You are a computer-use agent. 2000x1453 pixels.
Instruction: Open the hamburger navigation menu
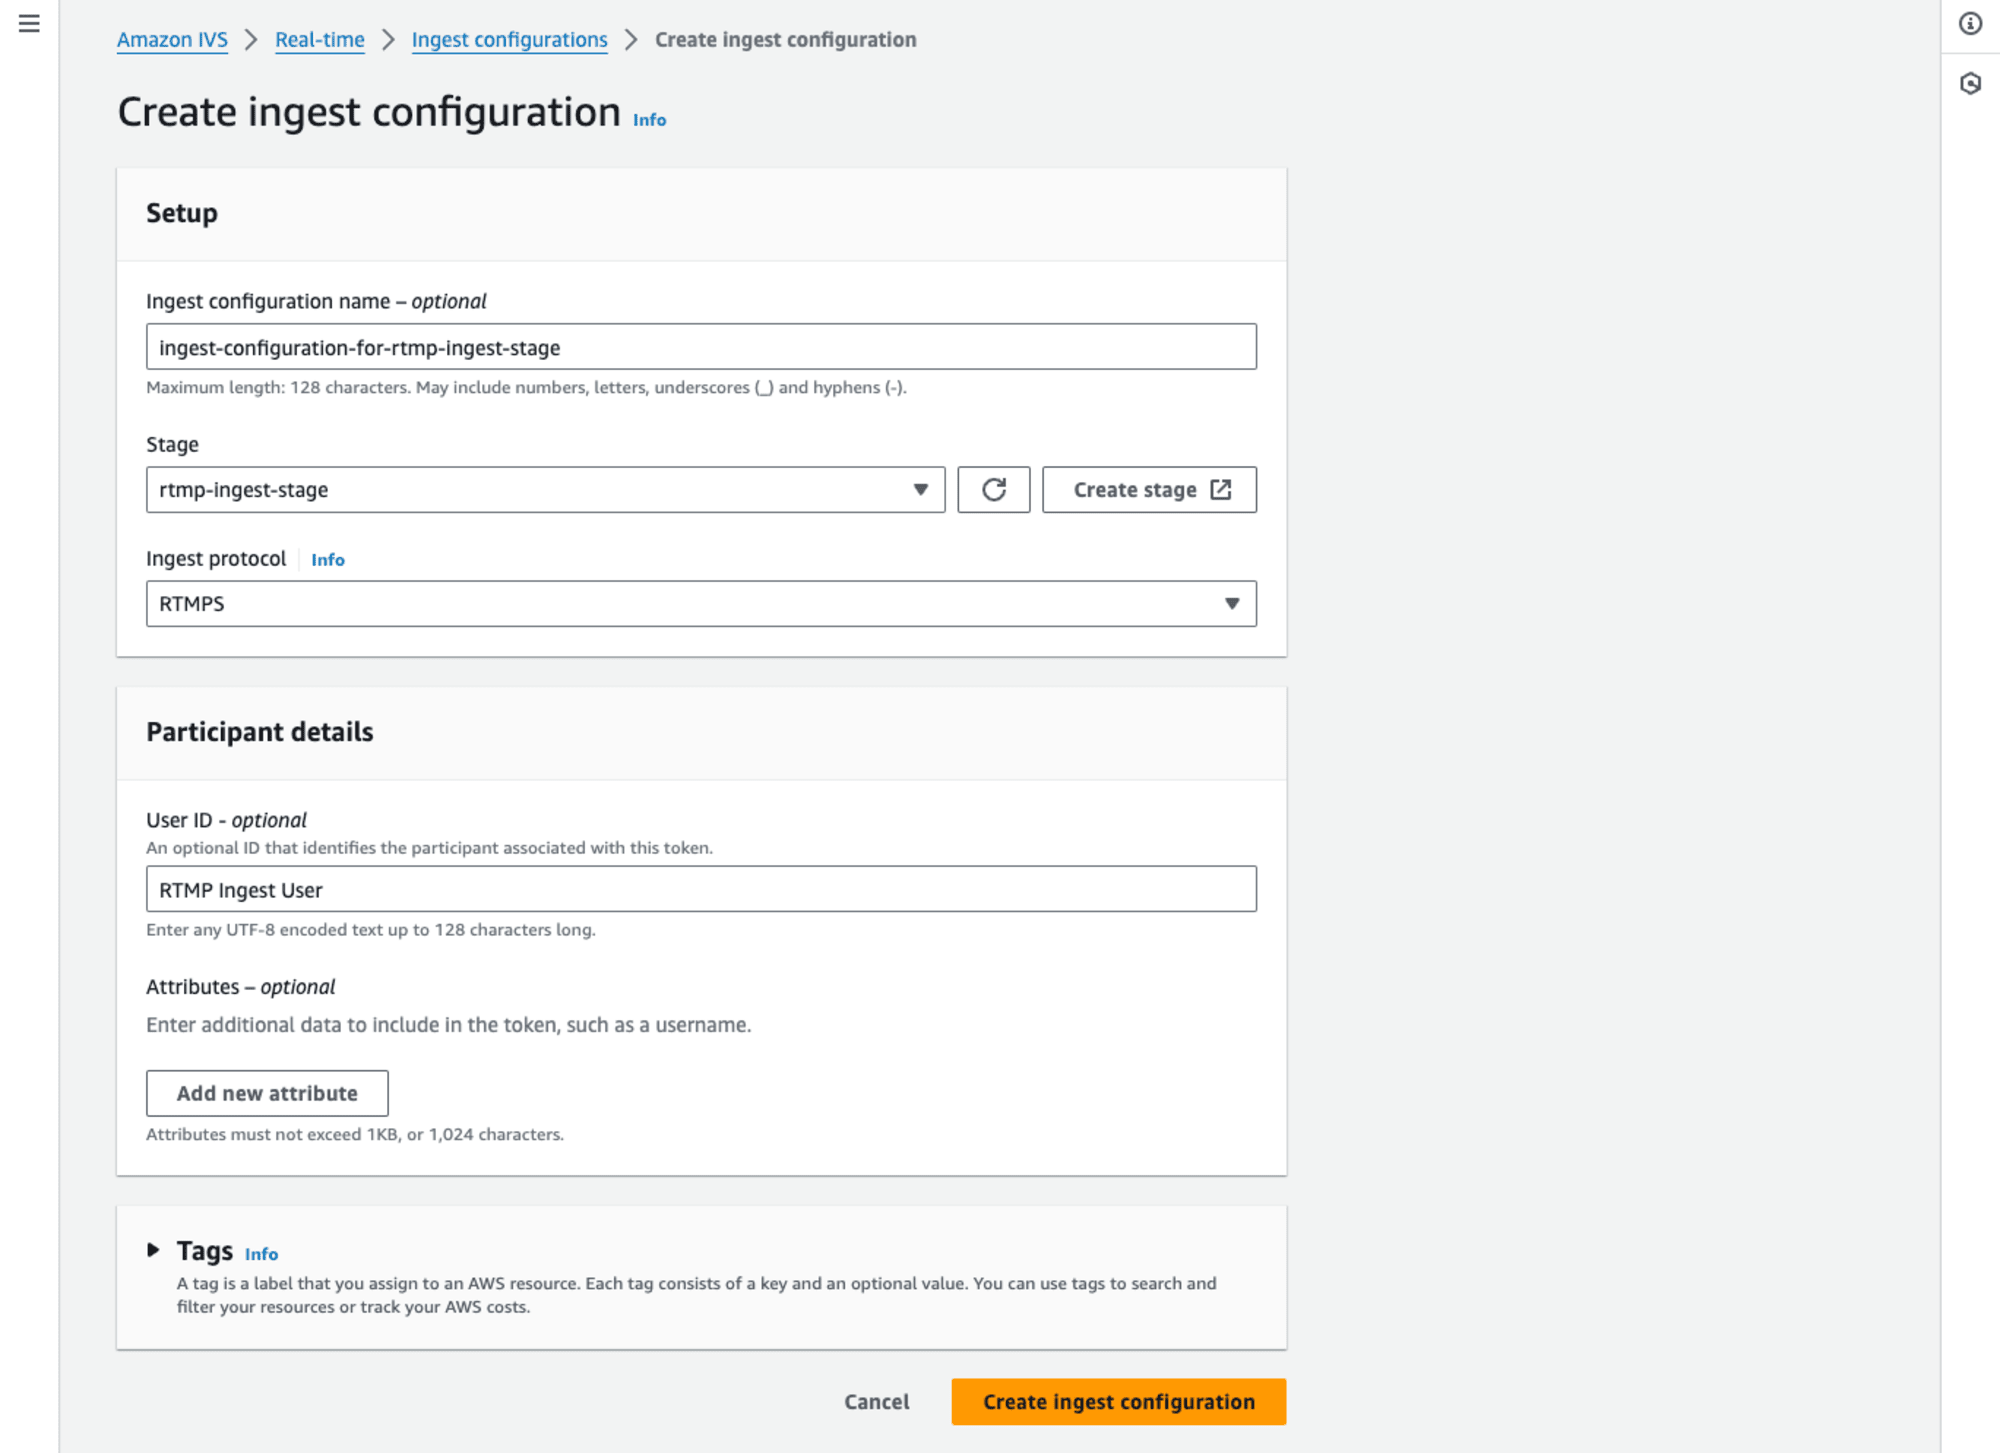[29, 23]
